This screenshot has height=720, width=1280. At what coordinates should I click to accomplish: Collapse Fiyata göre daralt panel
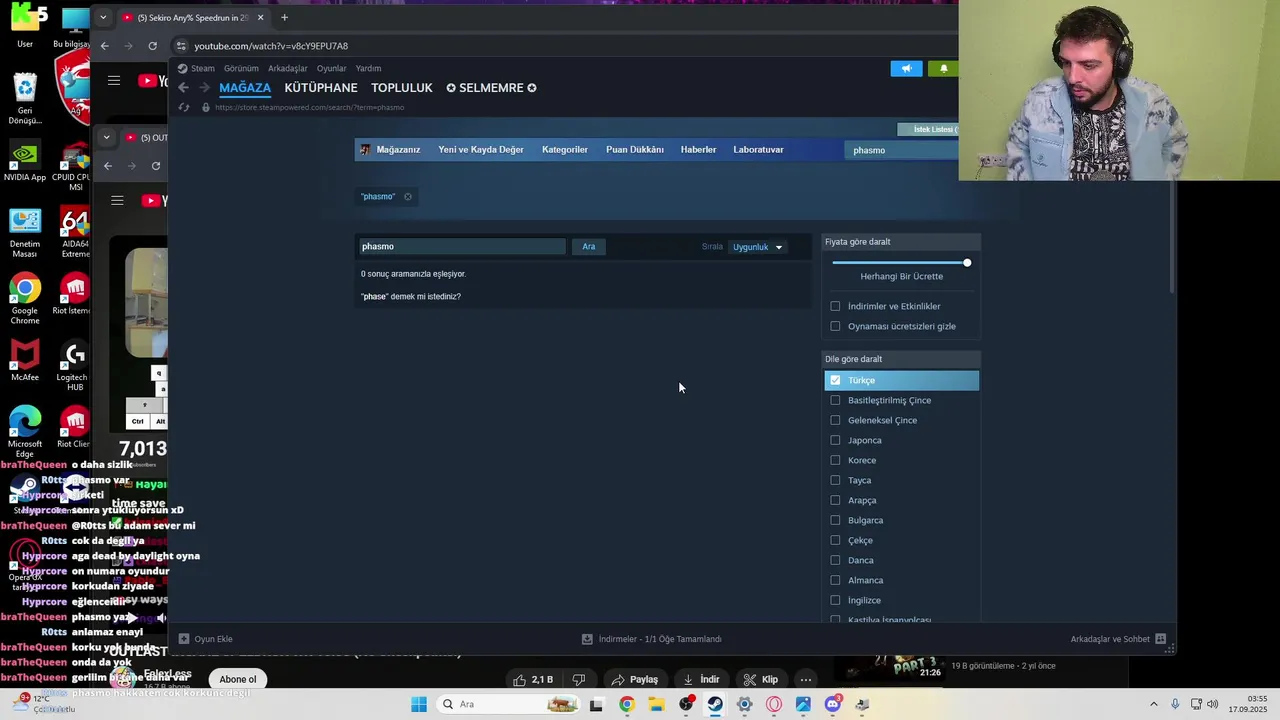click(901, 242)
